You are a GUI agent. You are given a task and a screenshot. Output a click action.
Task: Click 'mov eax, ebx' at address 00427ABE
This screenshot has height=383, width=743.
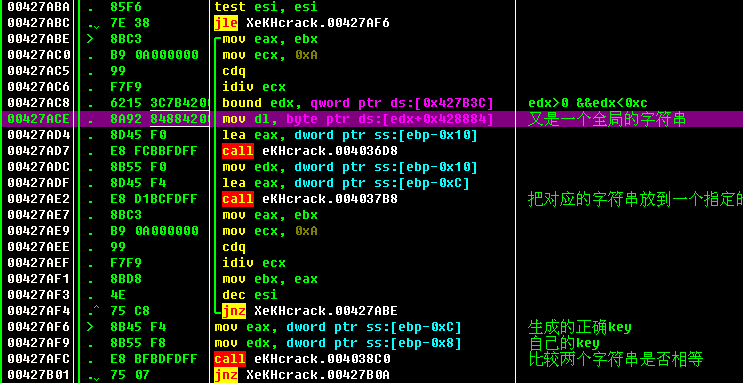(270, 39)
